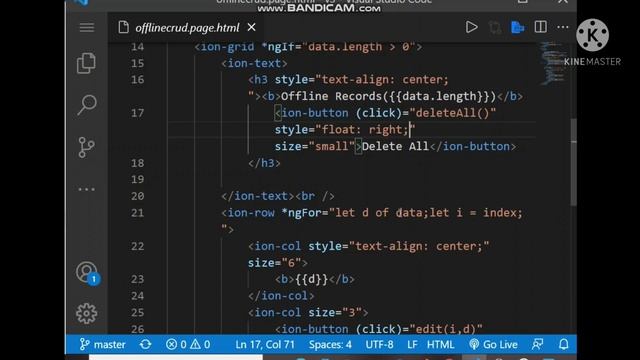Viewport: 640px width, 360px height.
Task: Open More Actions in the editor toolbar
Action: 563,27
